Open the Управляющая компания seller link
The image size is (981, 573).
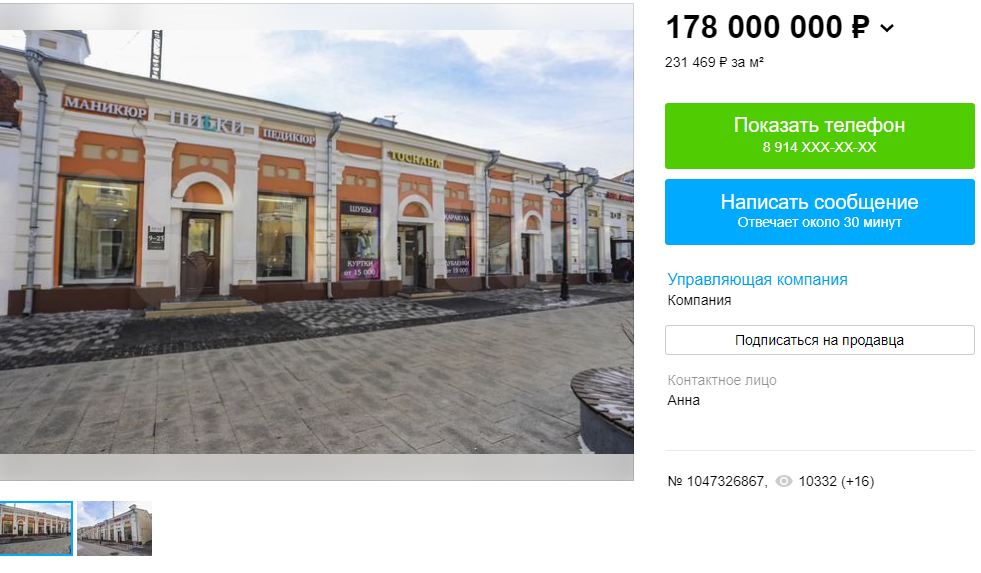pos(757,280)
